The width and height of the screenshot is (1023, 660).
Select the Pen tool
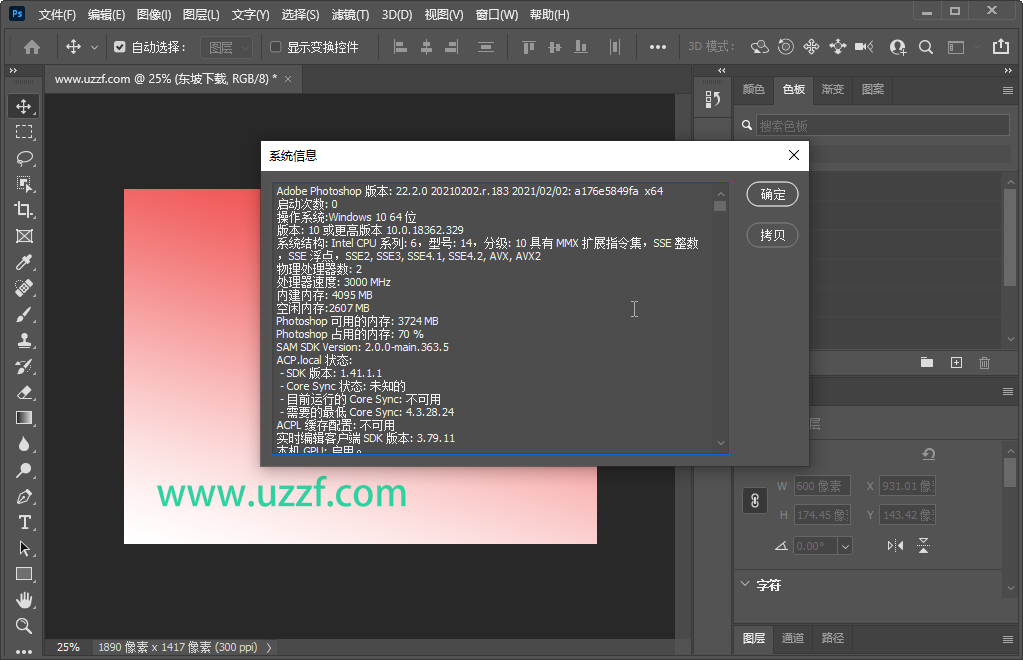pyautogui.click(x=23, y=496)
